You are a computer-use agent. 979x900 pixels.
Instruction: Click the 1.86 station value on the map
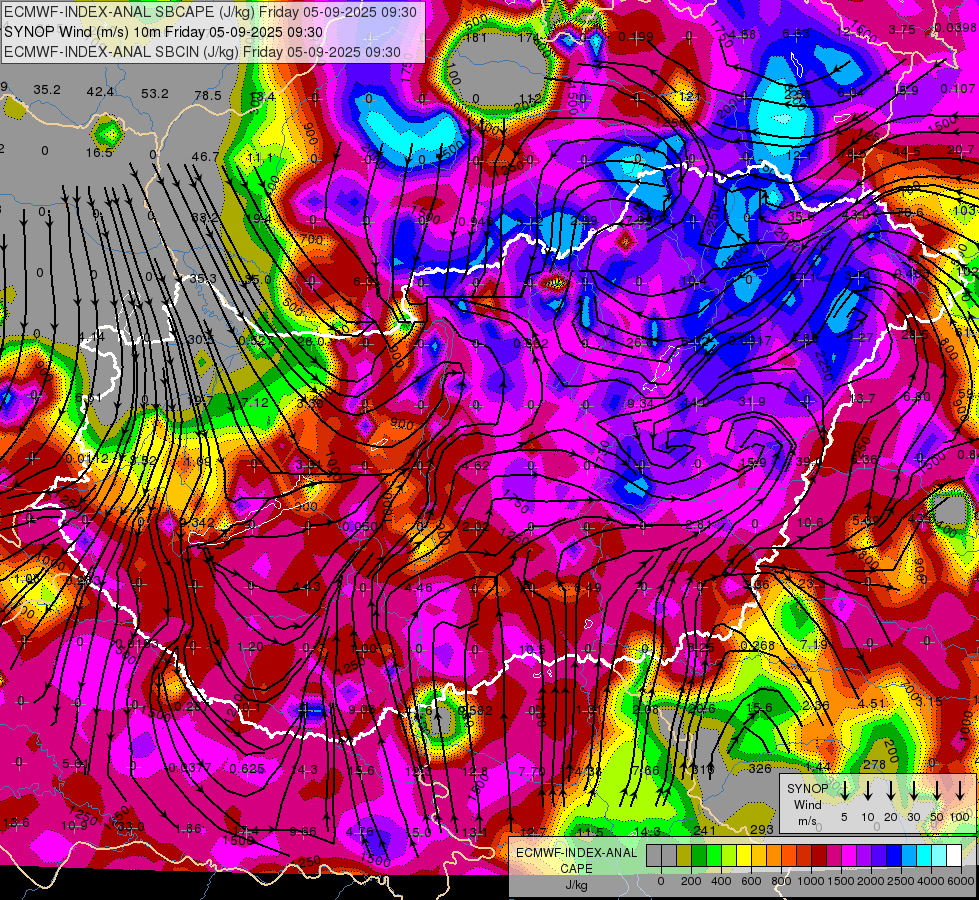coord(189,829)
